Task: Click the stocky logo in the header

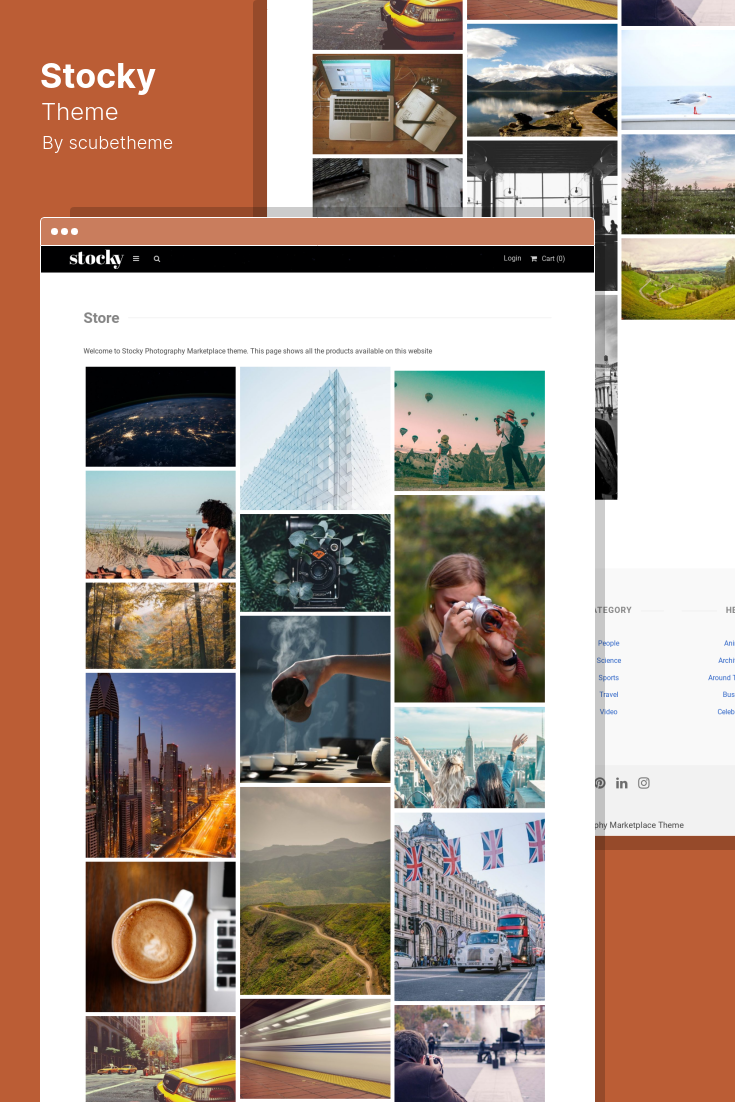Action: tap(96, 259)
